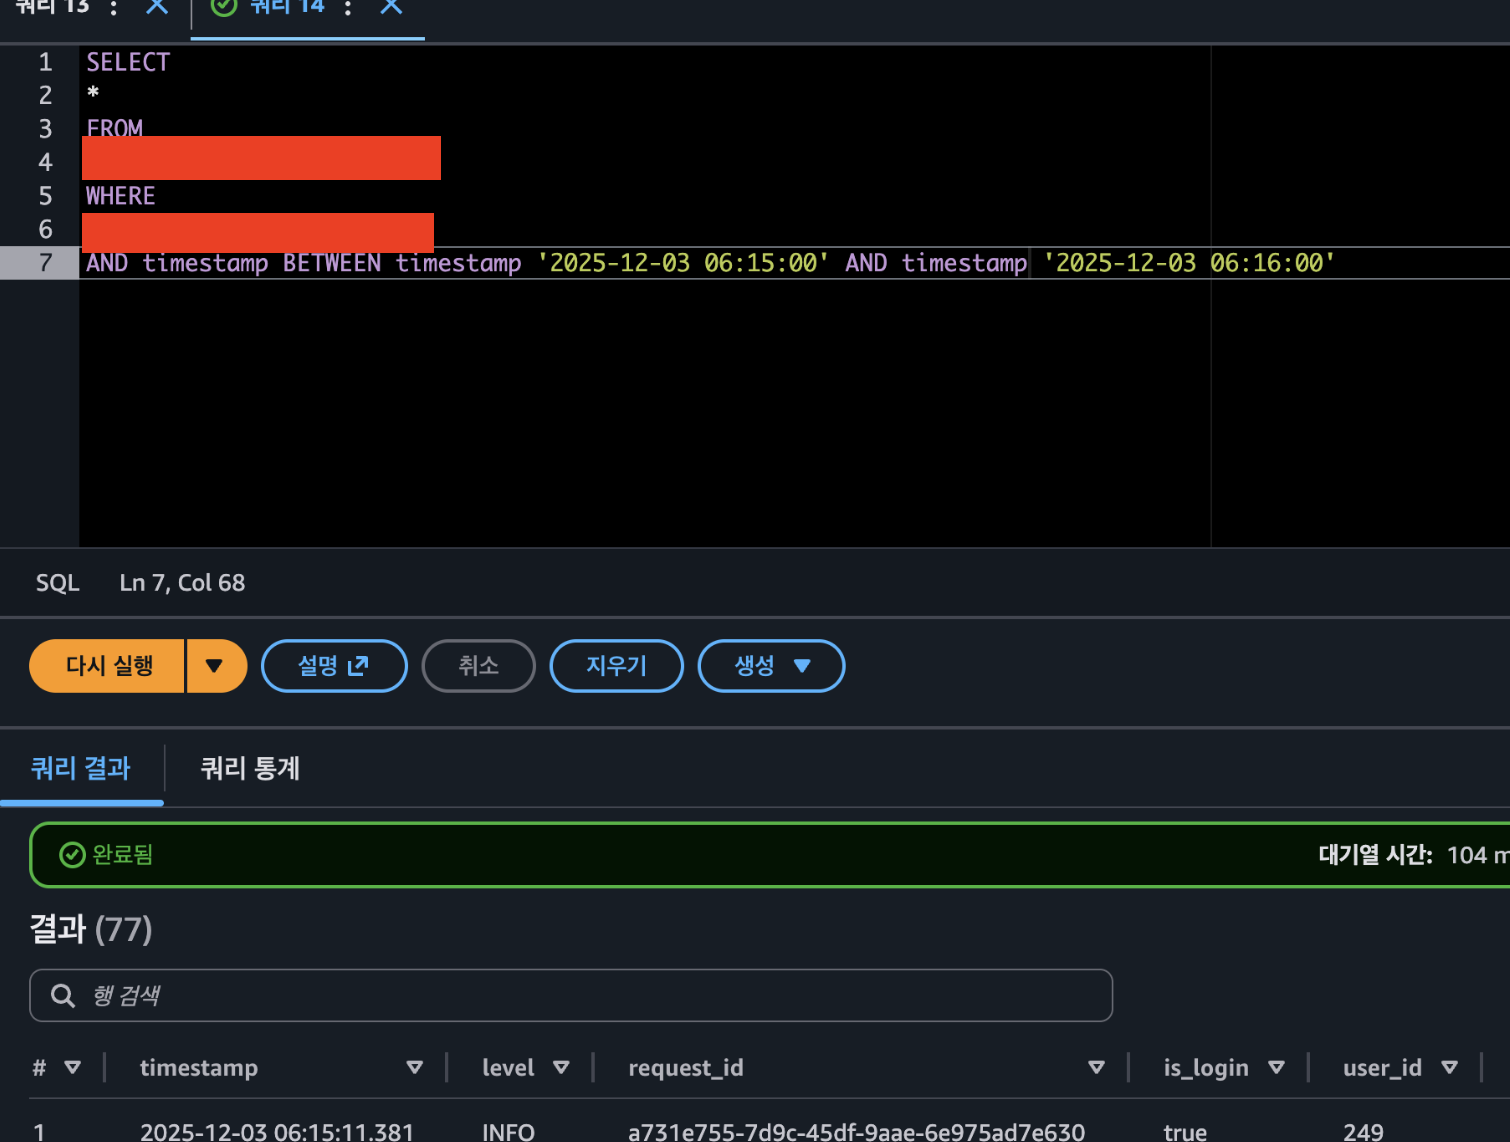
Task: Click the request_id column header
Action: tap(686, 1068)
